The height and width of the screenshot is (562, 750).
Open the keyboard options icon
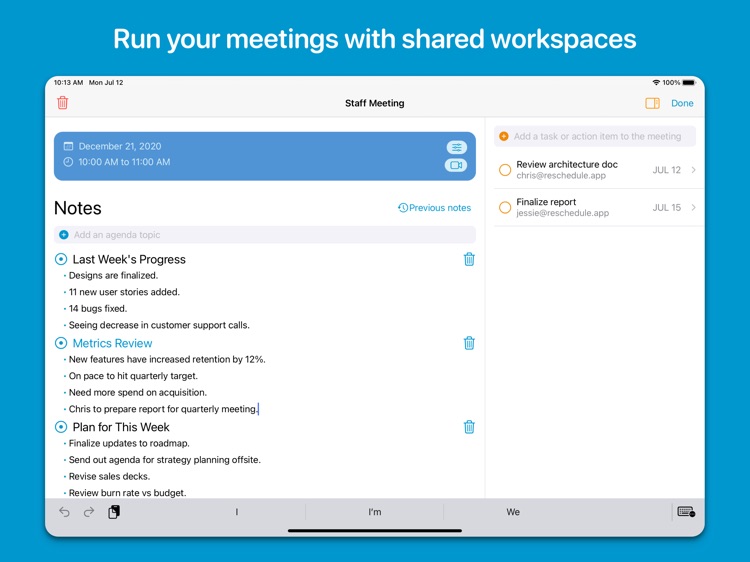coord(686,512)
